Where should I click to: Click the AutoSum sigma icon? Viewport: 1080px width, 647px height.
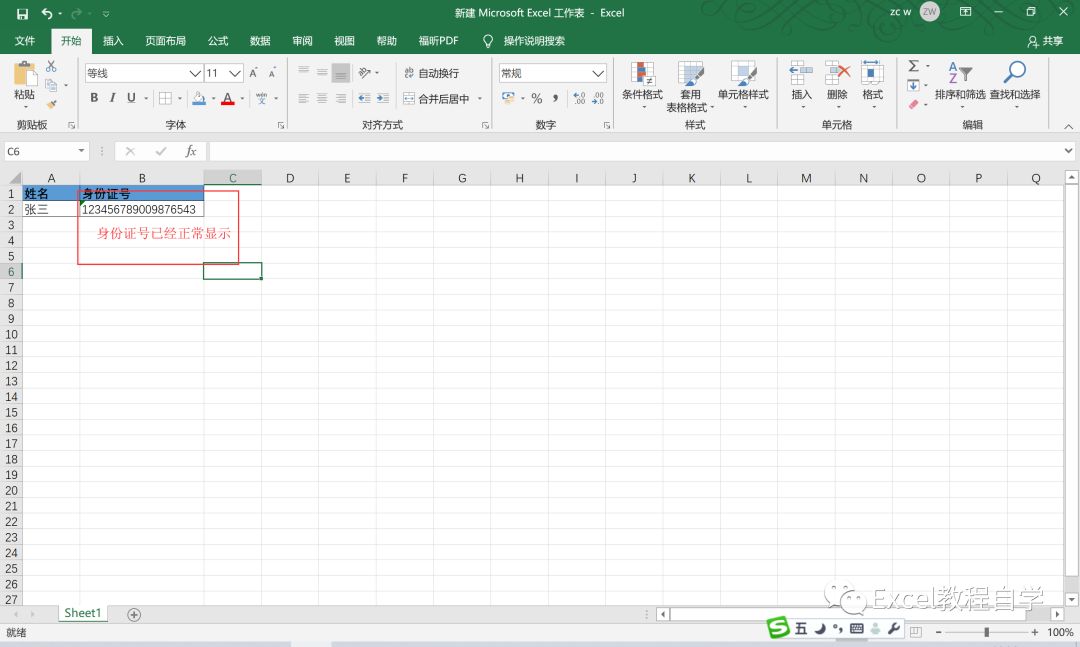click(x=913, y=66)
